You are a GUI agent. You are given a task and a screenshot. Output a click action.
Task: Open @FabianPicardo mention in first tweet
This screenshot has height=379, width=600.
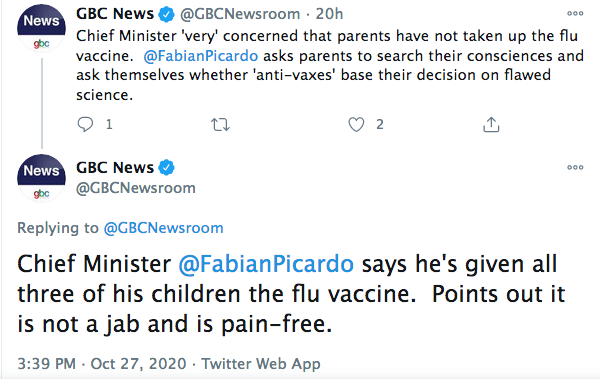click(201, 56)
